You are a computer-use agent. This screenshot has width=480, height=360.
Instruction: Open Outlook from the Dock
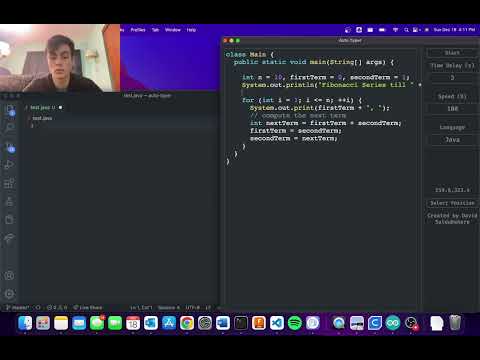[x=151, y=323]
